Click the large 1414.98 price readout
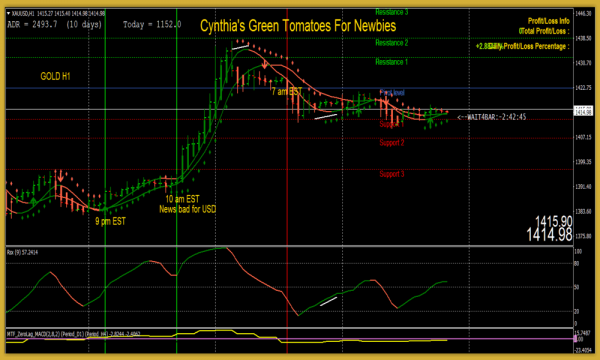The width and height of the screenshot is (600, 360). click(x=549, y=235)
